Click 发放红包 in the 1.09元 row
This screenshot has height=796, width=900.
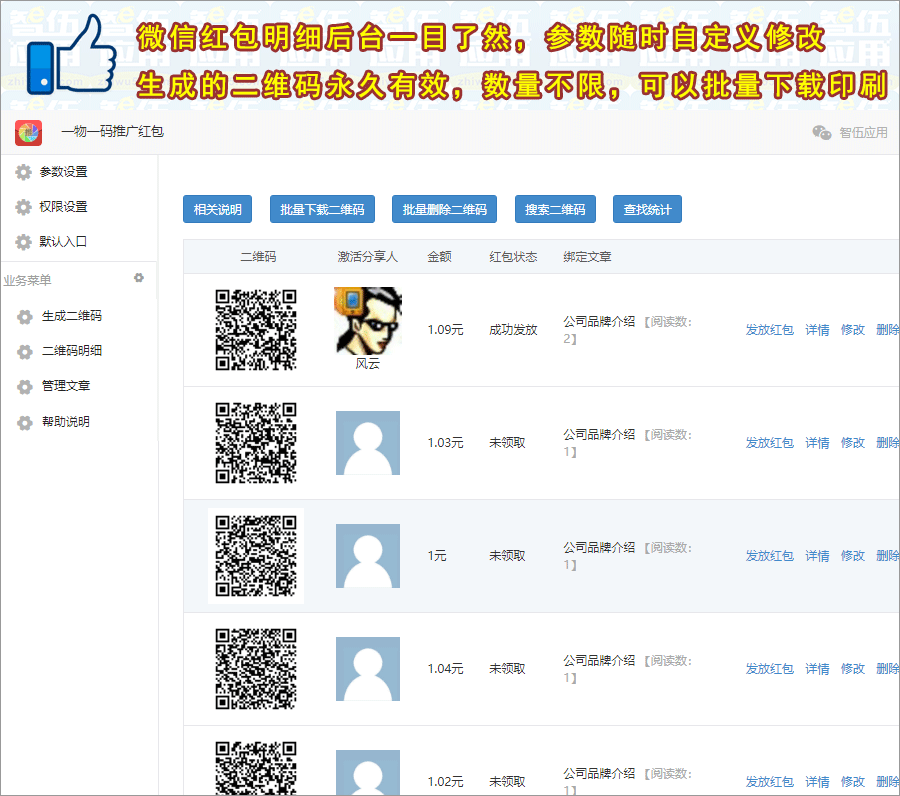[770, 330]
